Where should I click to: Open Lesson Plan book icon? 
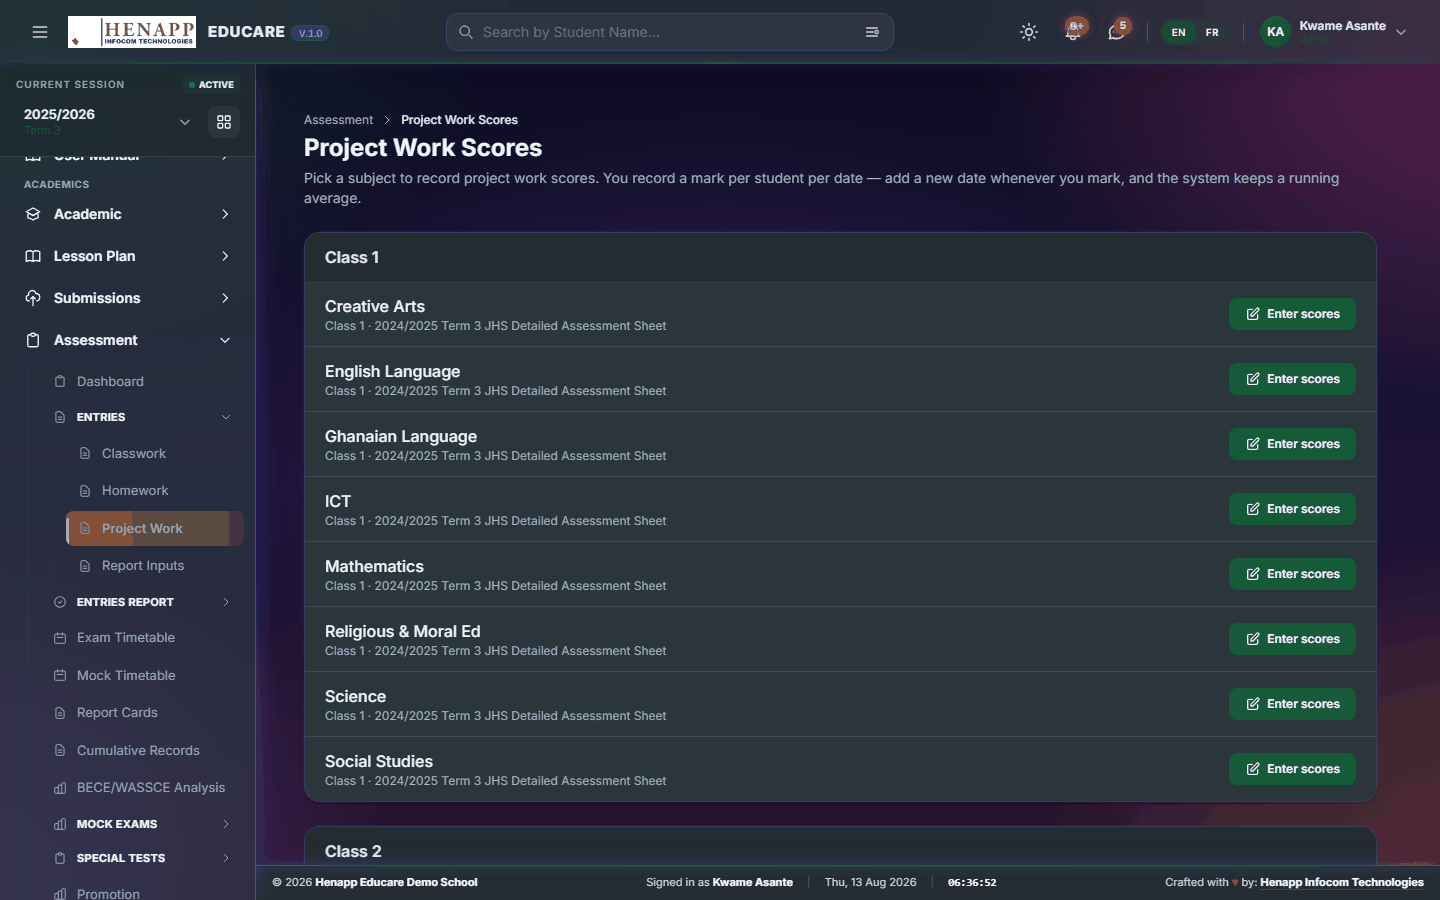[x=33, y=256]
